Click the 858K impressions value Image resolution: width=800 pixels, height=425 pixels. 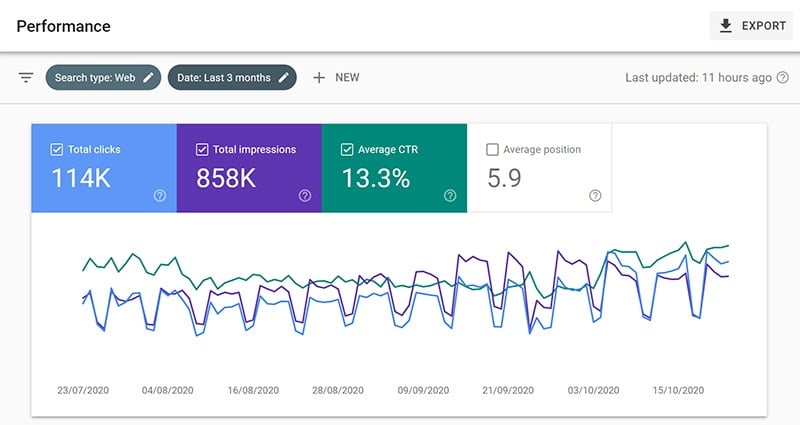tap(226, 178)
